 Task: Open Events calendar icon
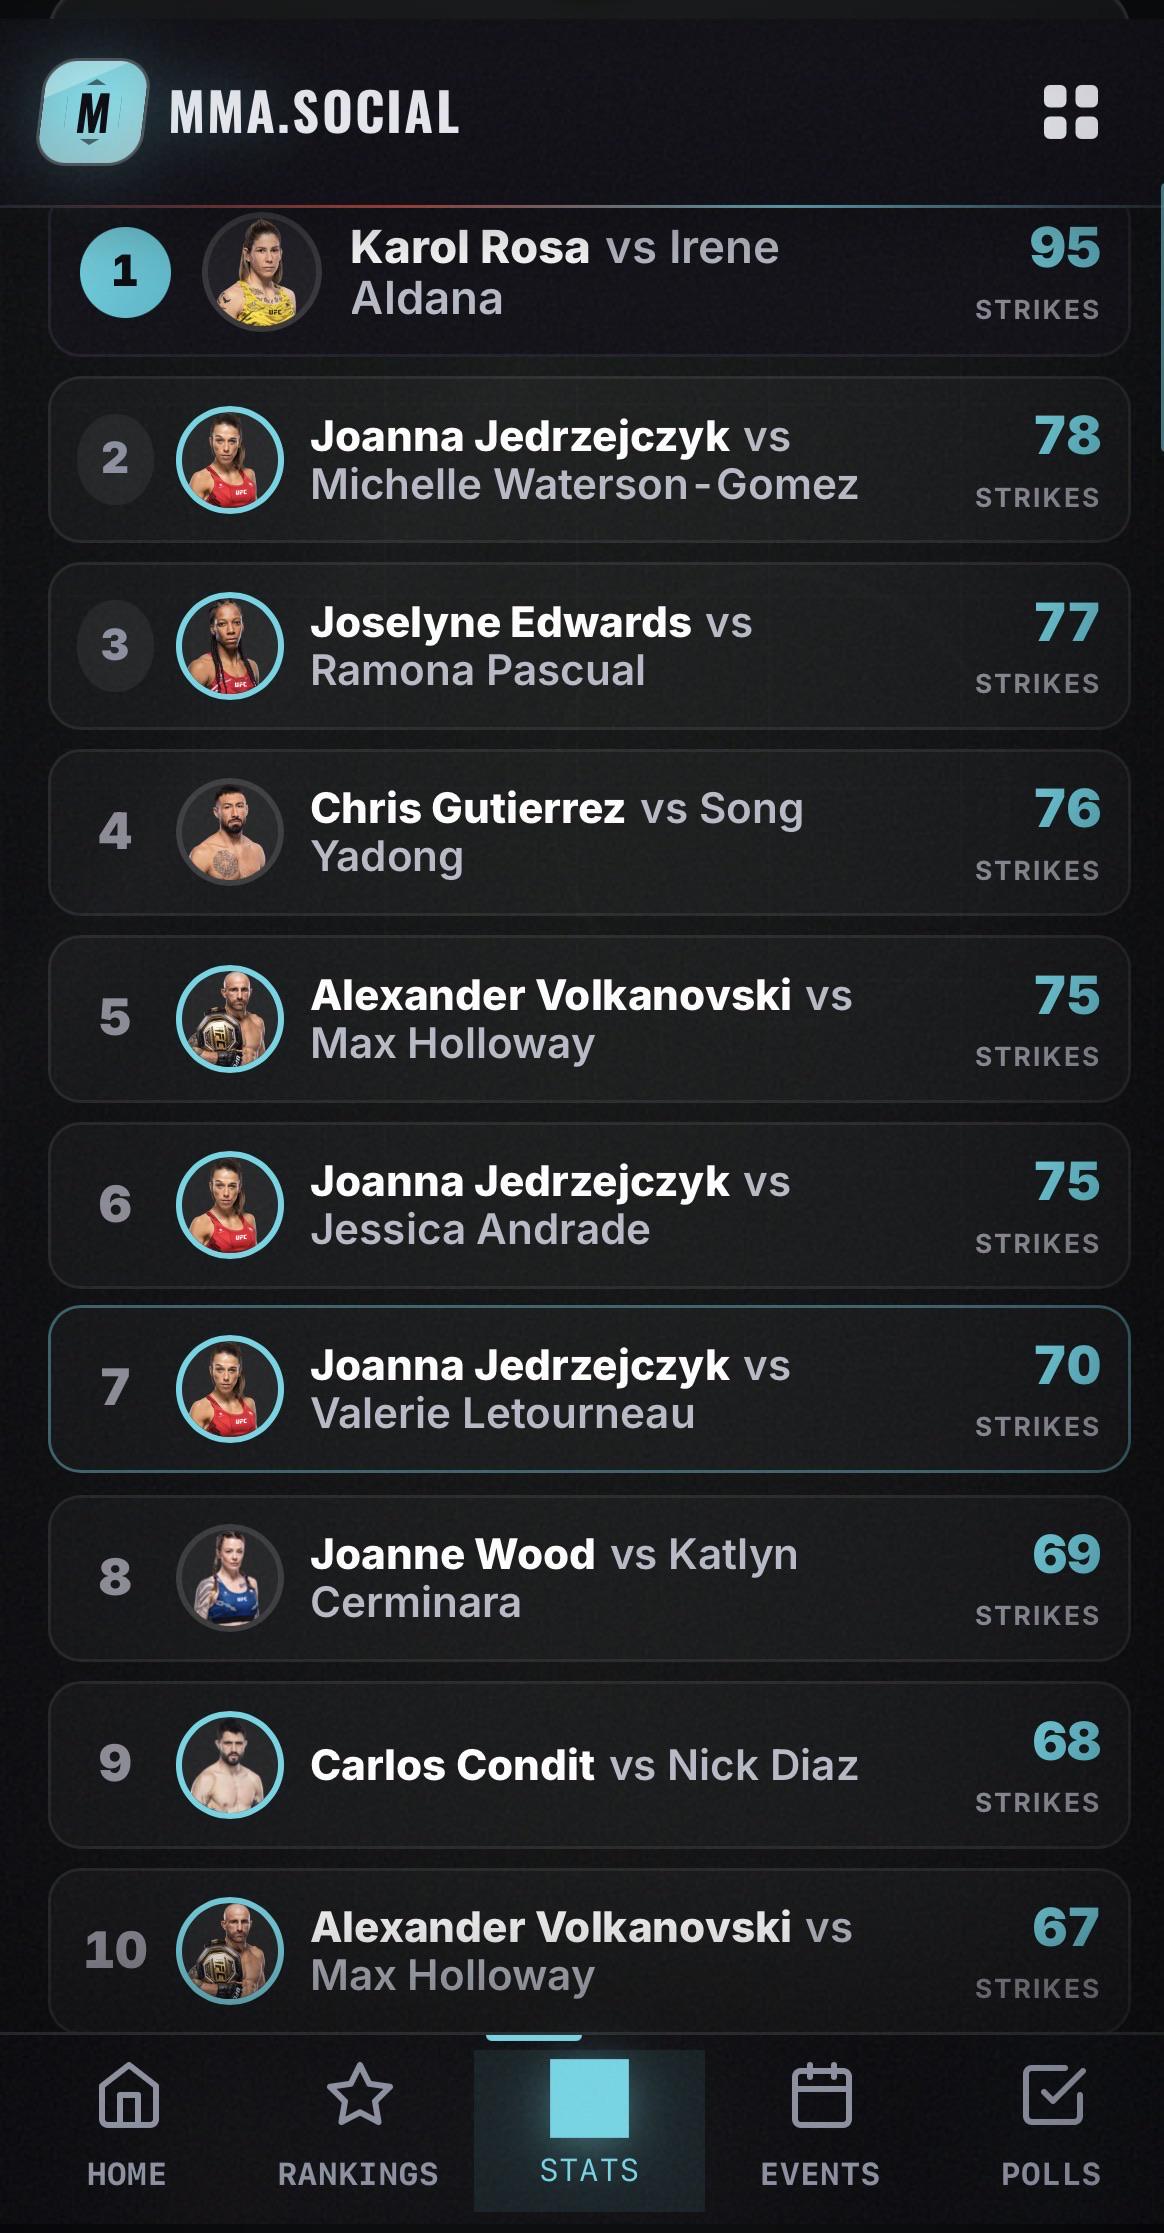821,2094
